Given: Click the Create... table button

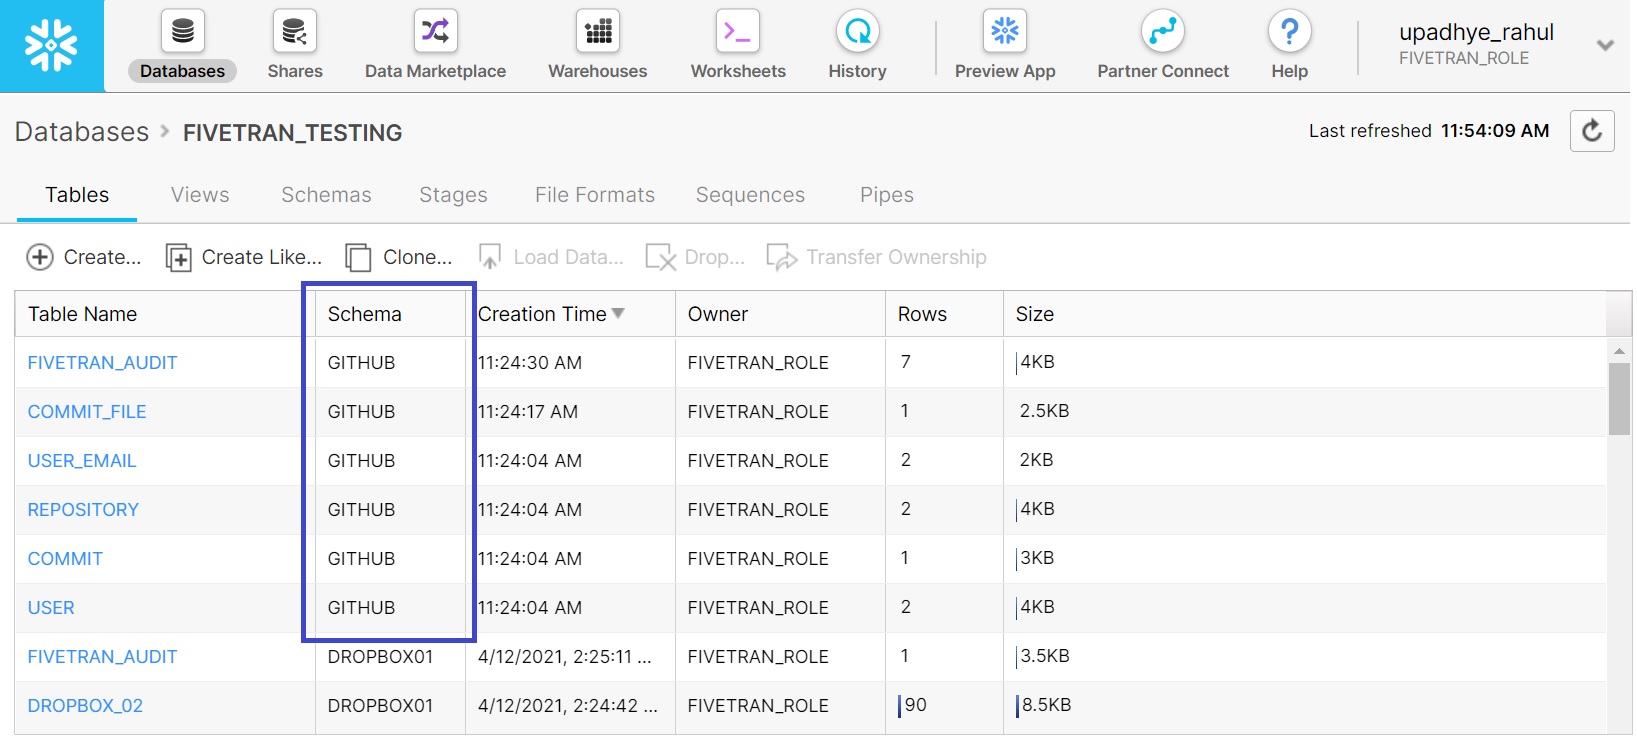Looking at the screenshot, I should click(84, 257).
